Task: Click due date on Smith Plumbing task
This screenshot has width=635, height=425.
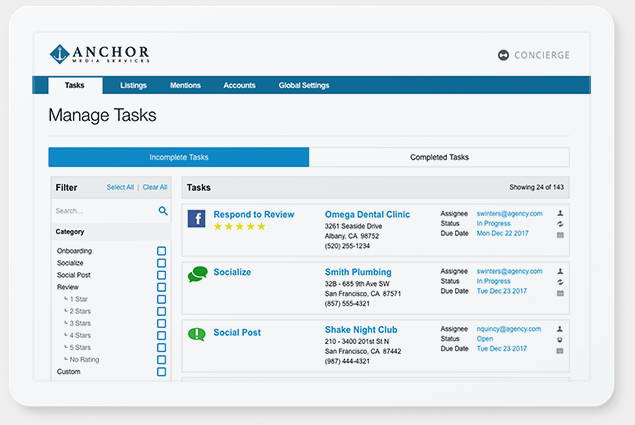Action: 501,291
